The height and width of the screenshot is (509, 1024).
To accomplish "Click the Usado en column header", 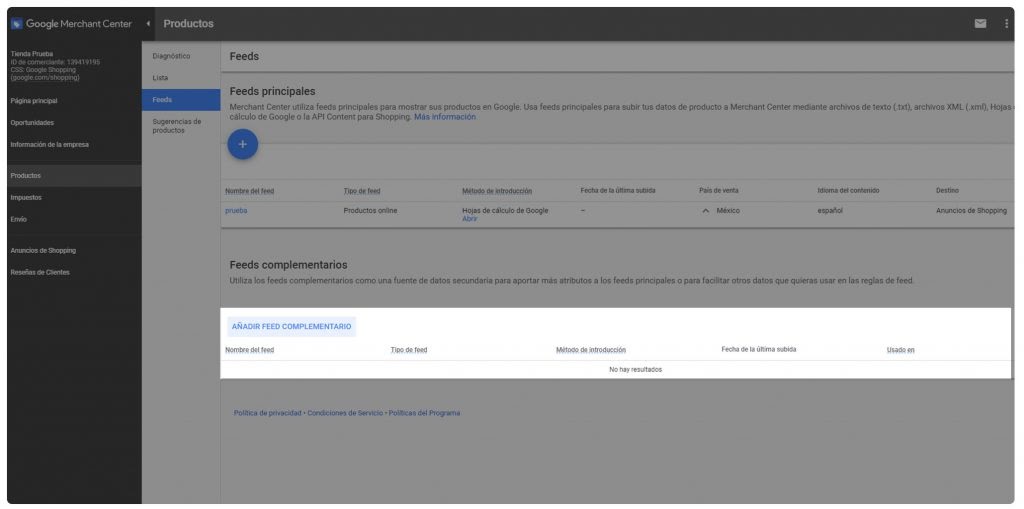I will tap(901, 350).
